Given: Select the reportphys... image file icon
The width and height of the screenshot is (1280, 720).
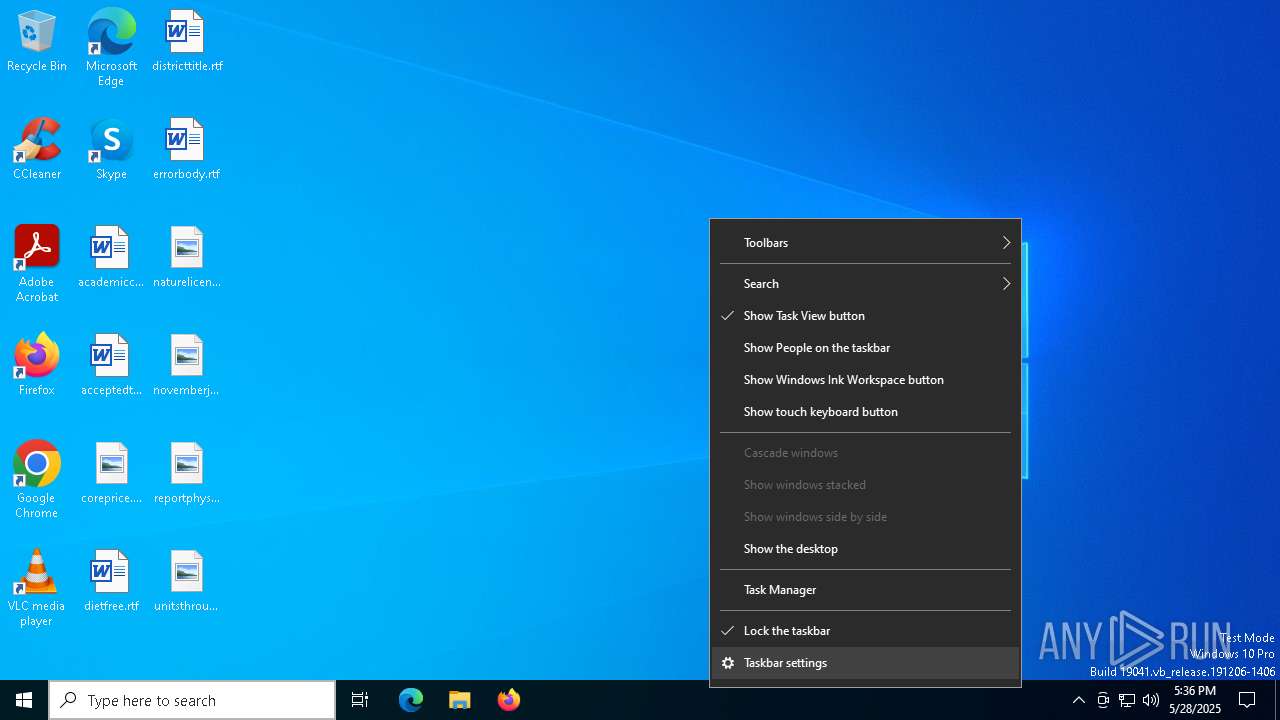Looking at the screenshot, I should [187, 473].
